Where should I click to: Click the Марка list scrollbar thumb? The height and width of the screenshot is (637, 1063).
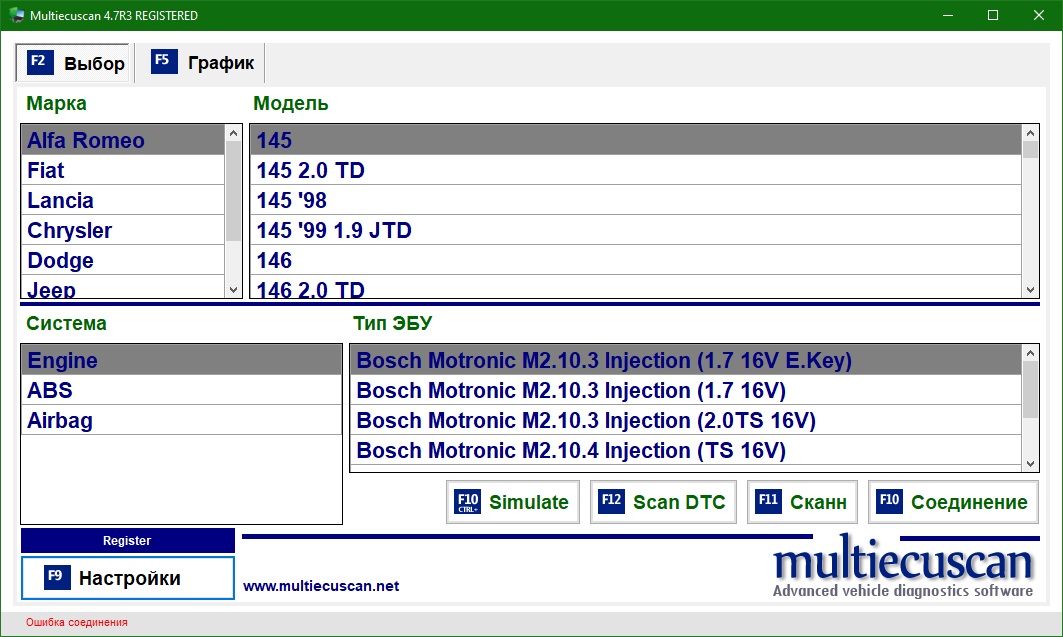coord(233,191)
